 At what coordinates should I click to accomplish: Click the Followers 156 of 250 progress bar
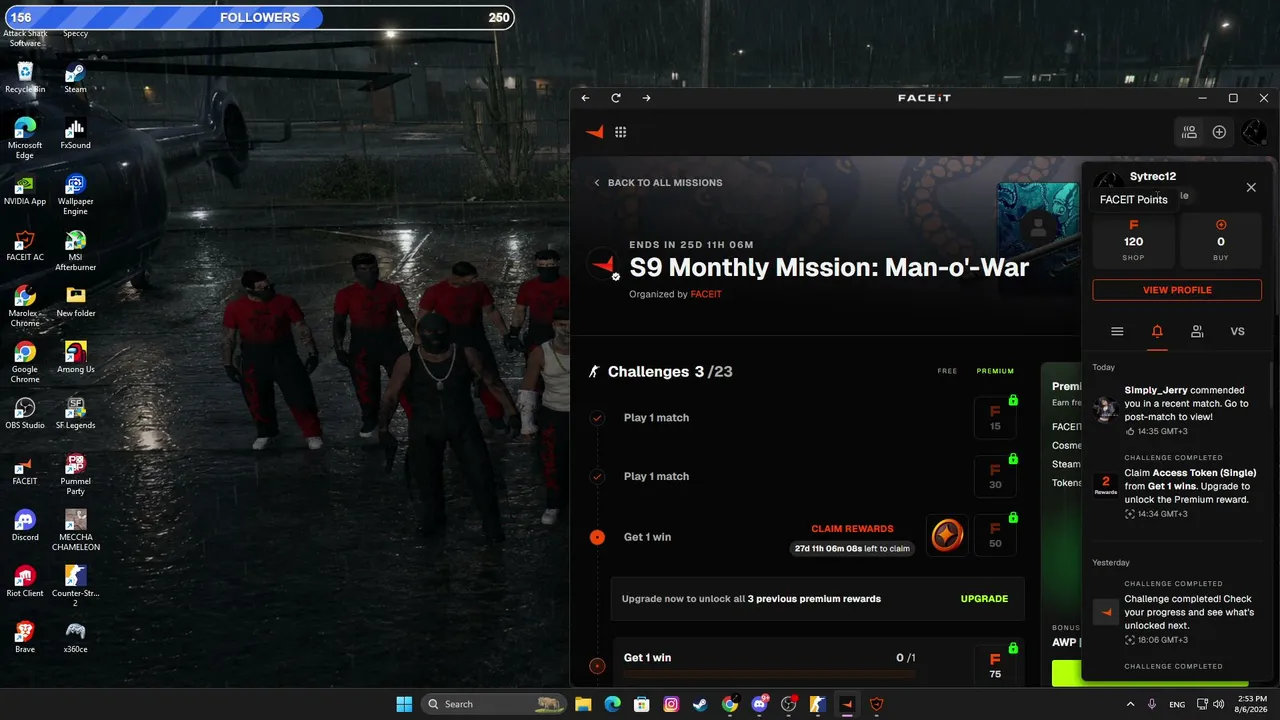tap(258, 17)
